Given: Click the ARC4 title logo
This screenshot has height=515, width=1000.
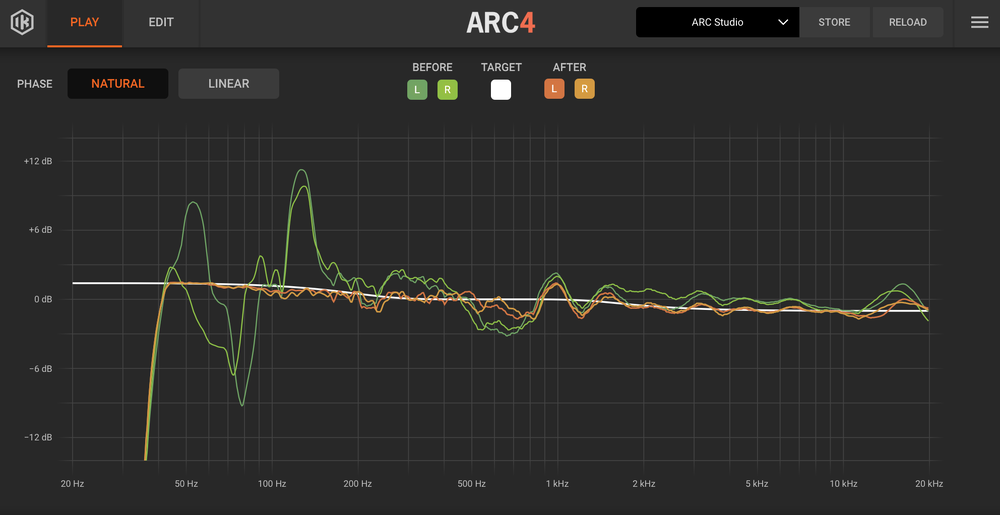Looking at the screenshot, I should (x=501, y=22).
